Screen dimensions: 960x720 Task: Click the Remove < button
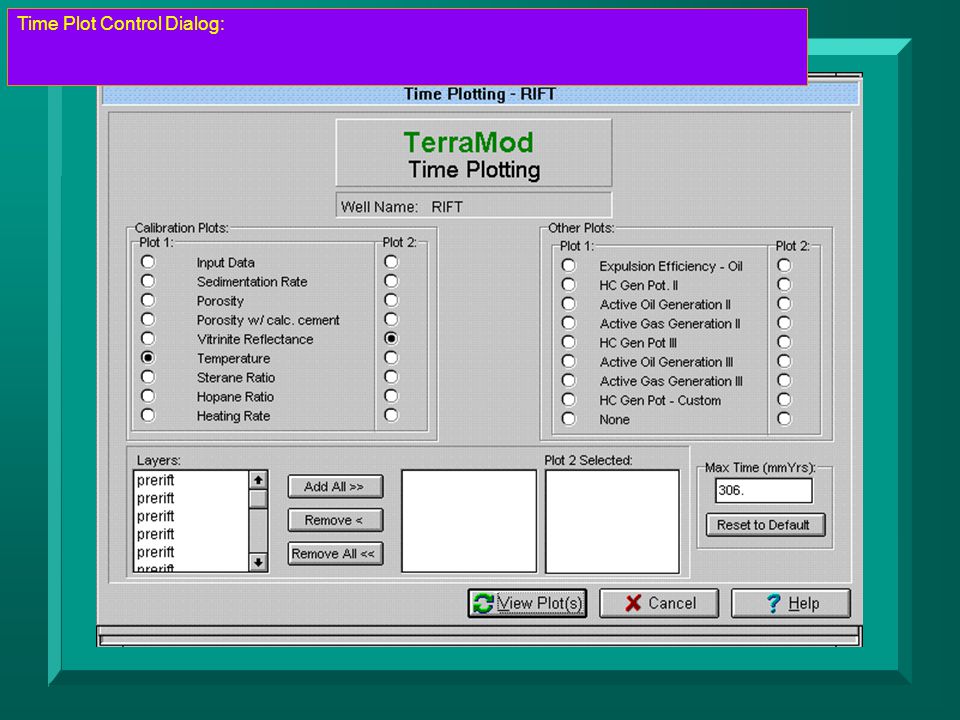click(336, 520)
